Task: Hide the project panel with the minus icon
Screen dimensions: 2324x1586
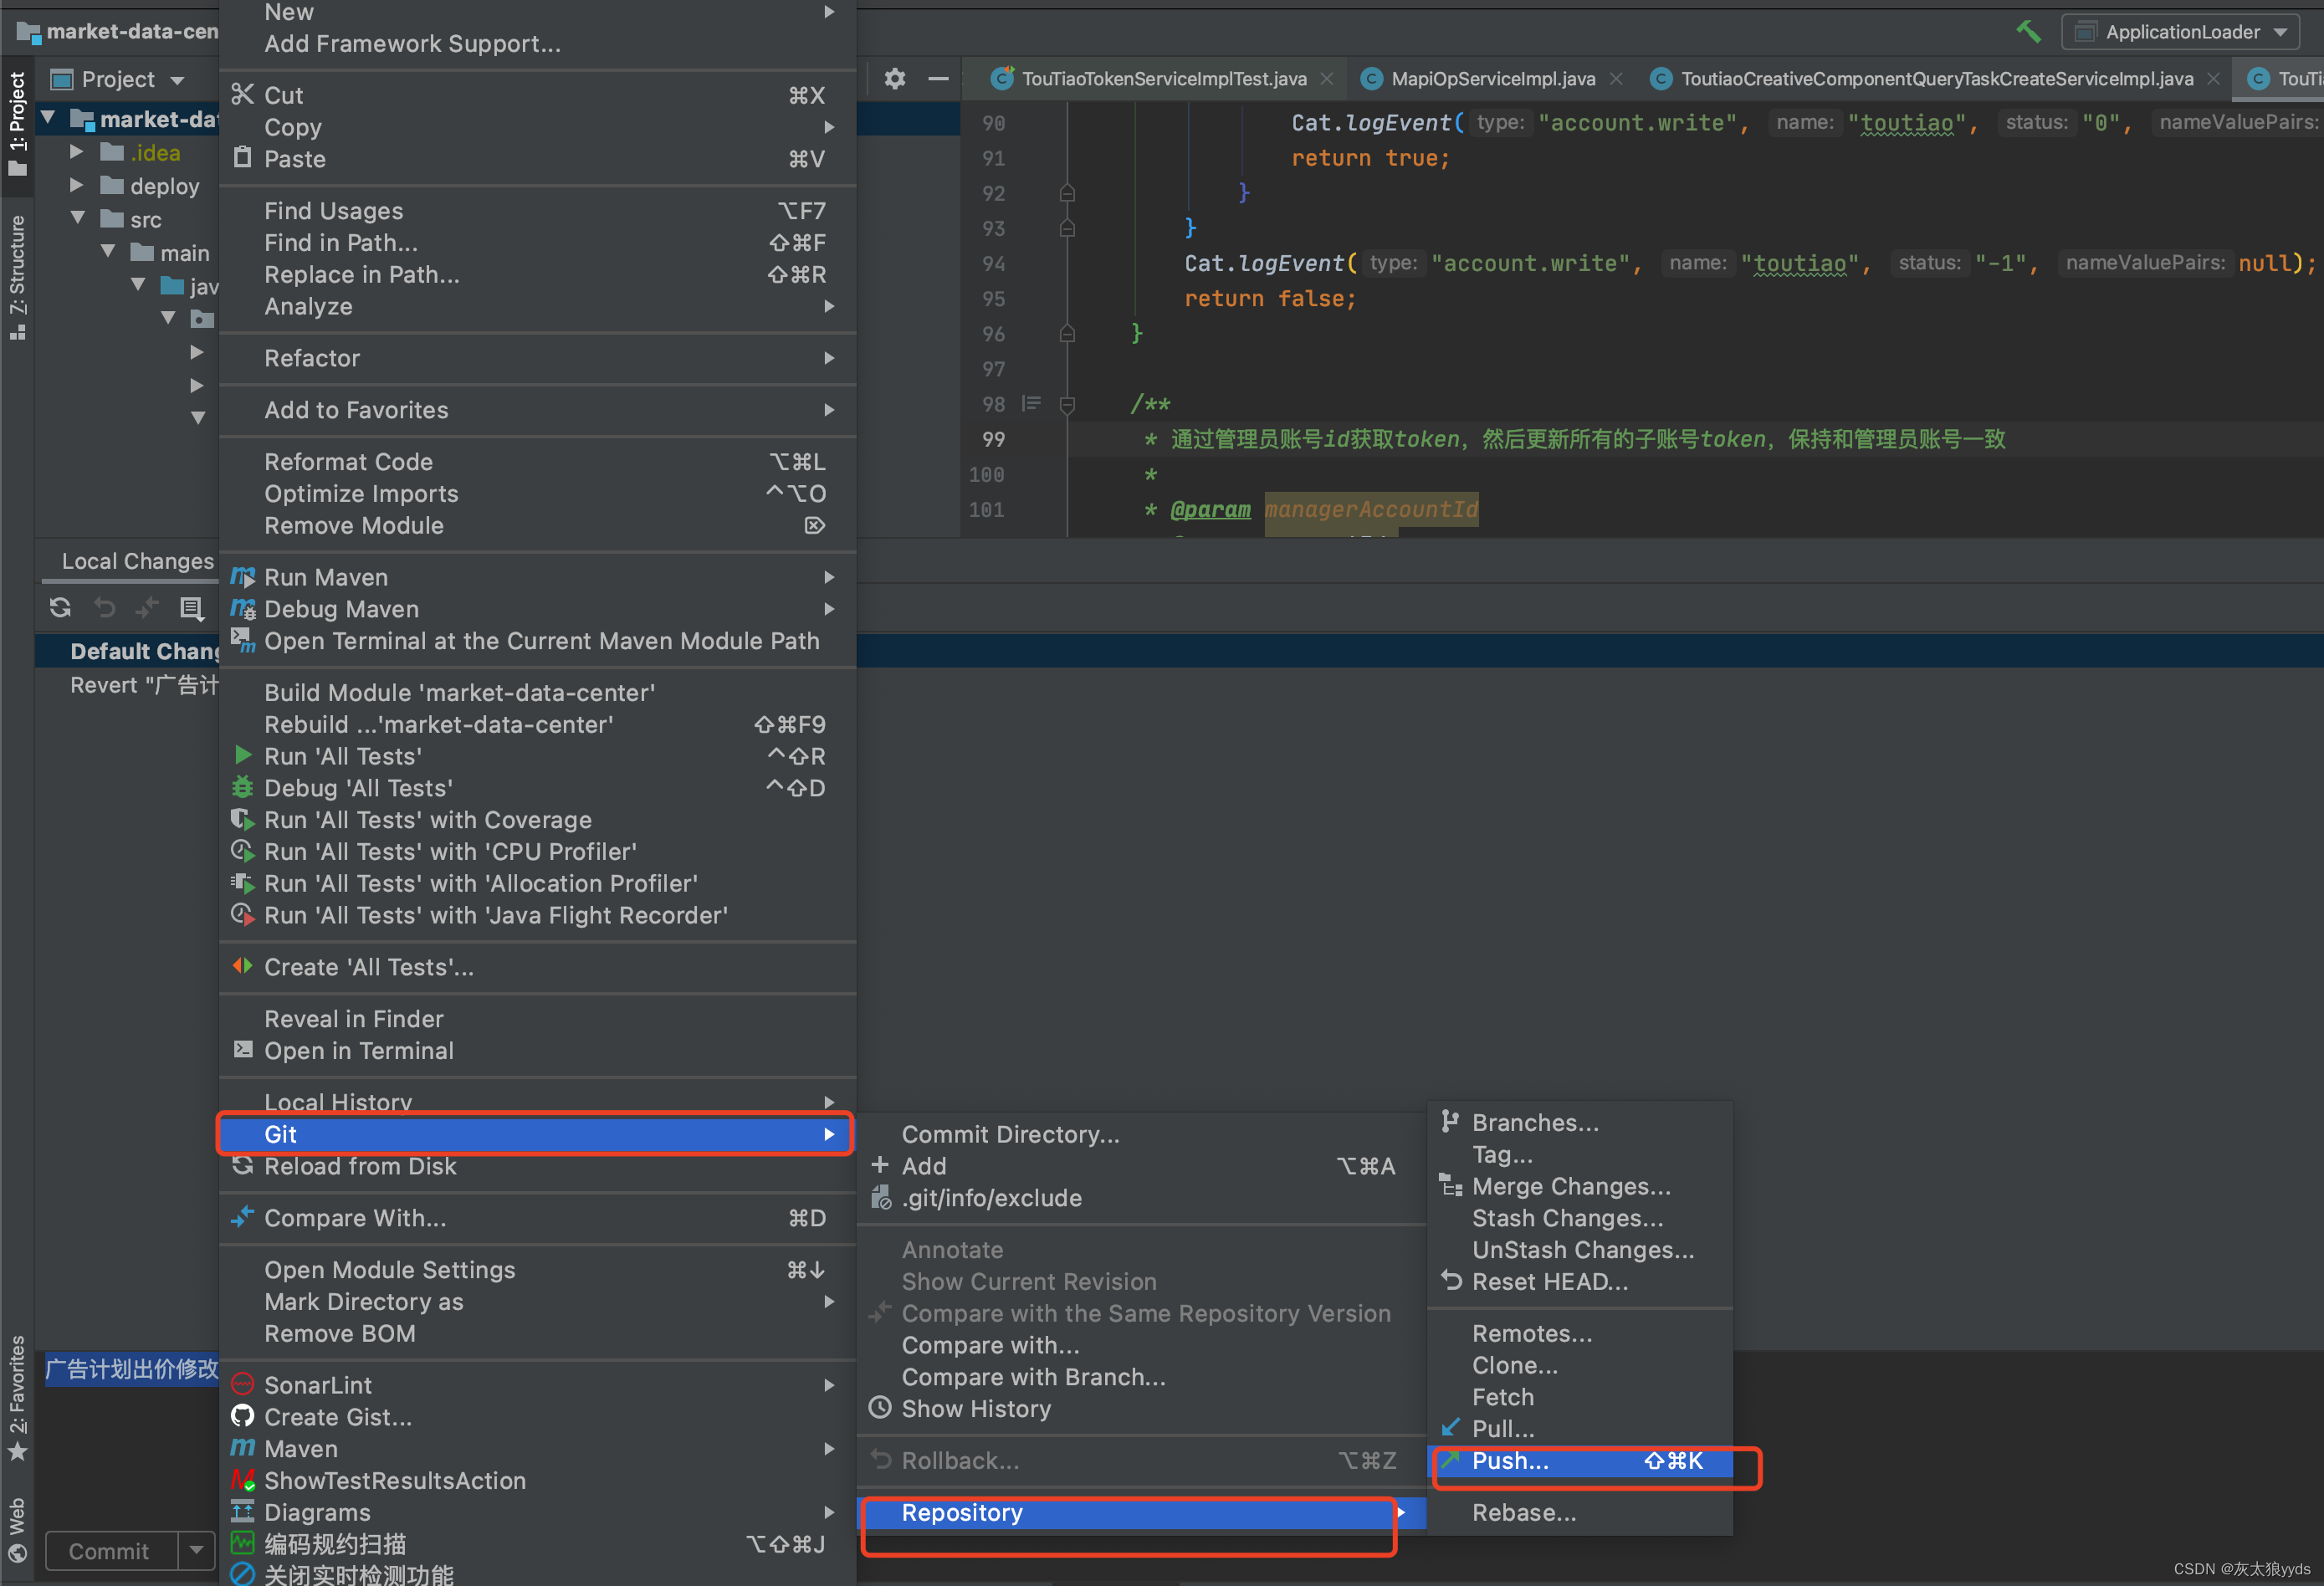Action: (938, 78)
